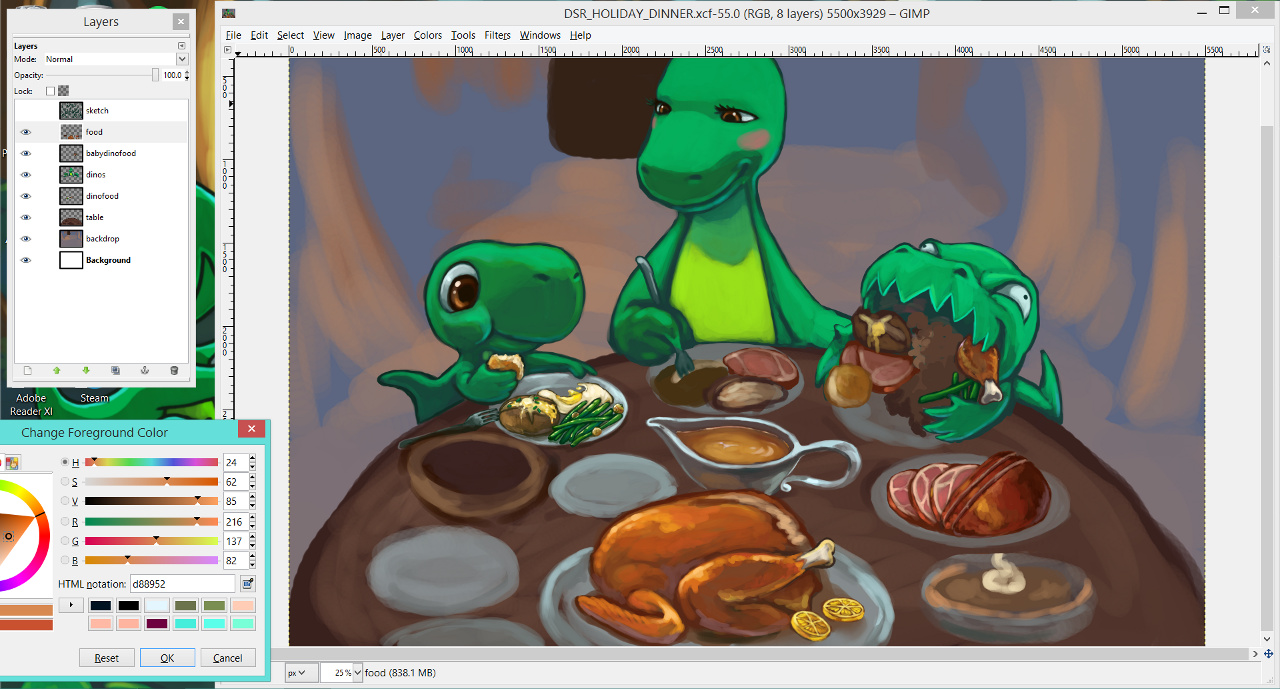This screenshot has height=689, width=1280.
Task: Pick a color from screen with the eyedropper
Action: tap(248, 583)
